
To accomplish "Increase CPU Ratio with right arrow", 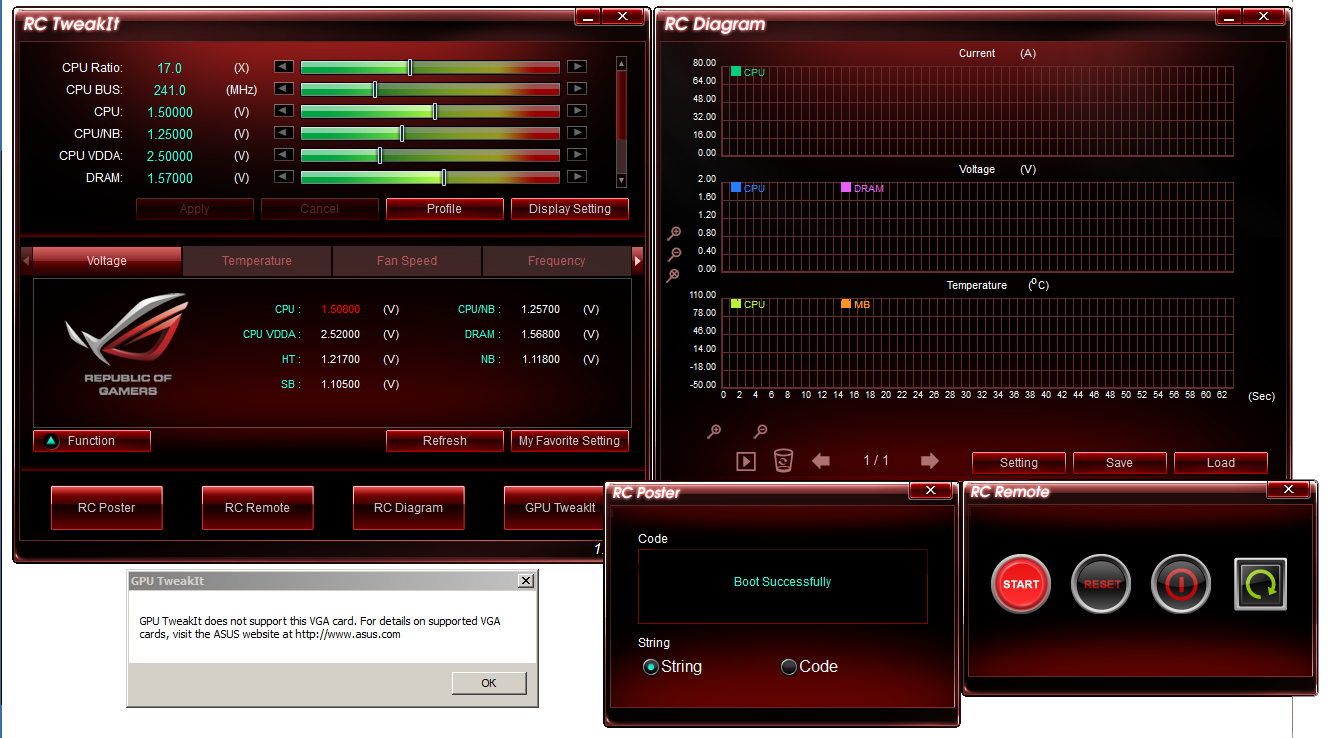I will (x=577, y=67).
